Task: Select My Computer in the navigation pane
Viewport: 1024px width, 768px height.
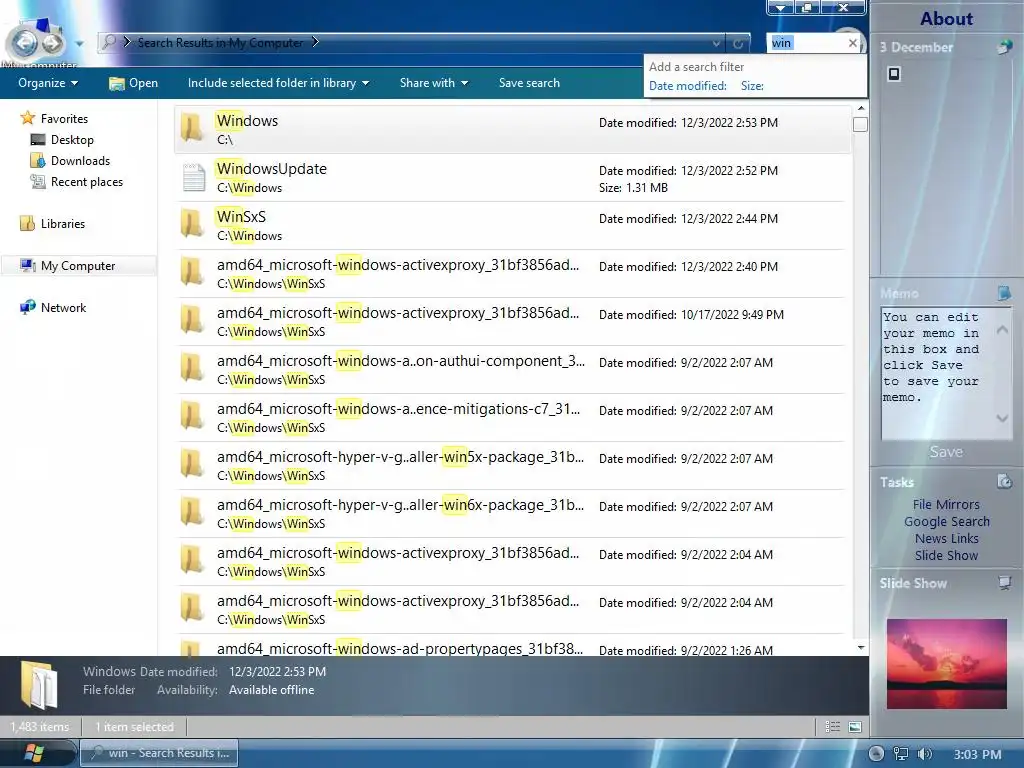Action: click(x=78, y=266)
